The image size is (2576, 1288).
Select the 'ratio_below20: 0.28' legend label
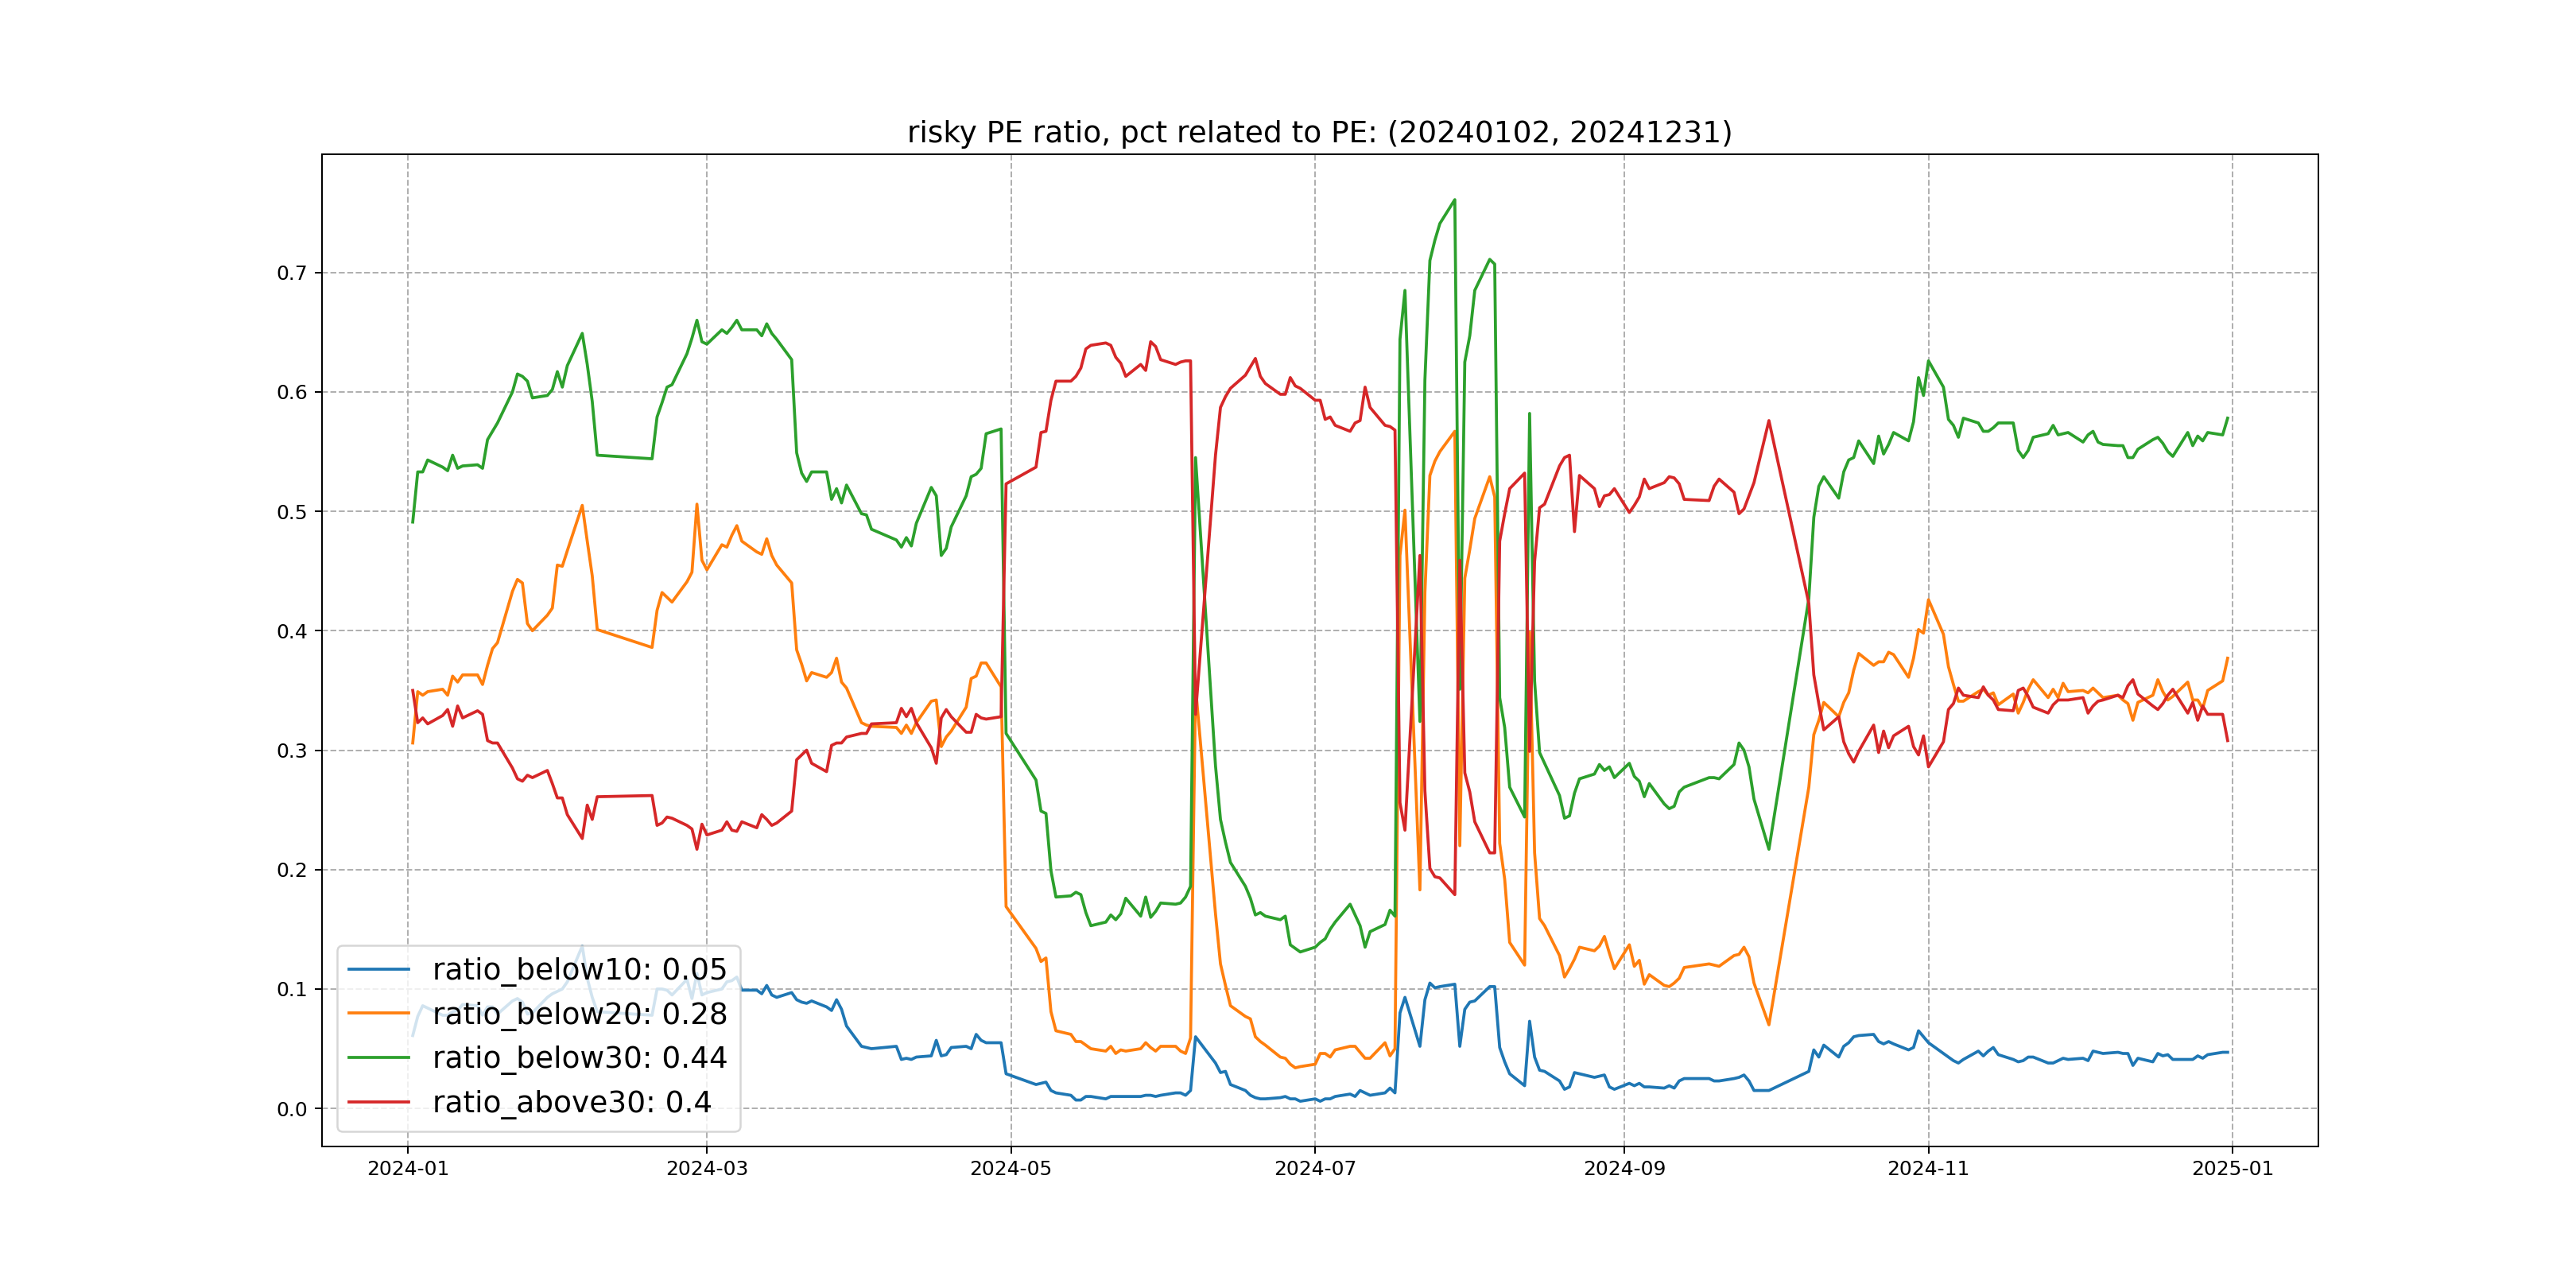[579, 1013]
